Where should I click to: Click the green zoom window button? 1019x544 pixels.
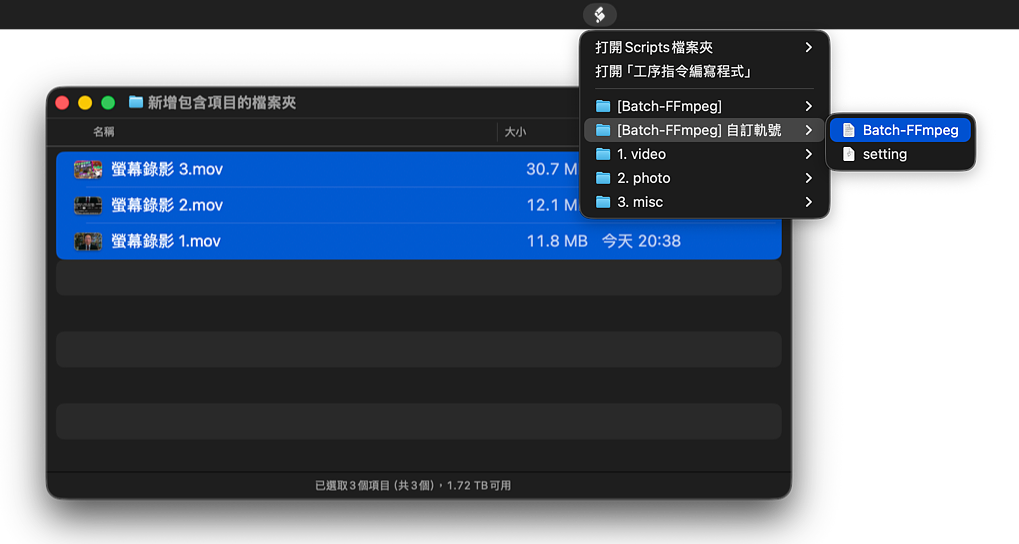click(108, 102)
